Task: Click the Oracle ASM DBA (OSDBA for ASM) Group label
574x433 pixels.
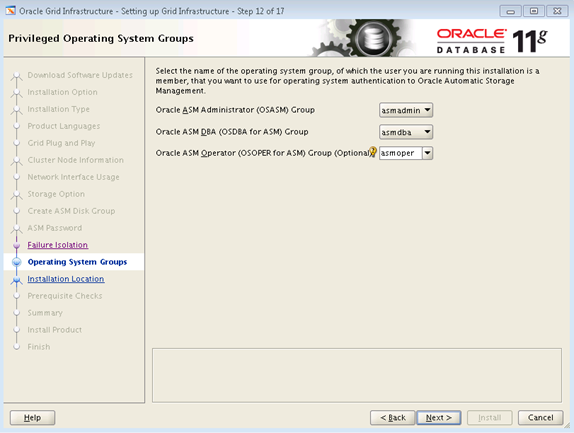Action: click(232, 132)
